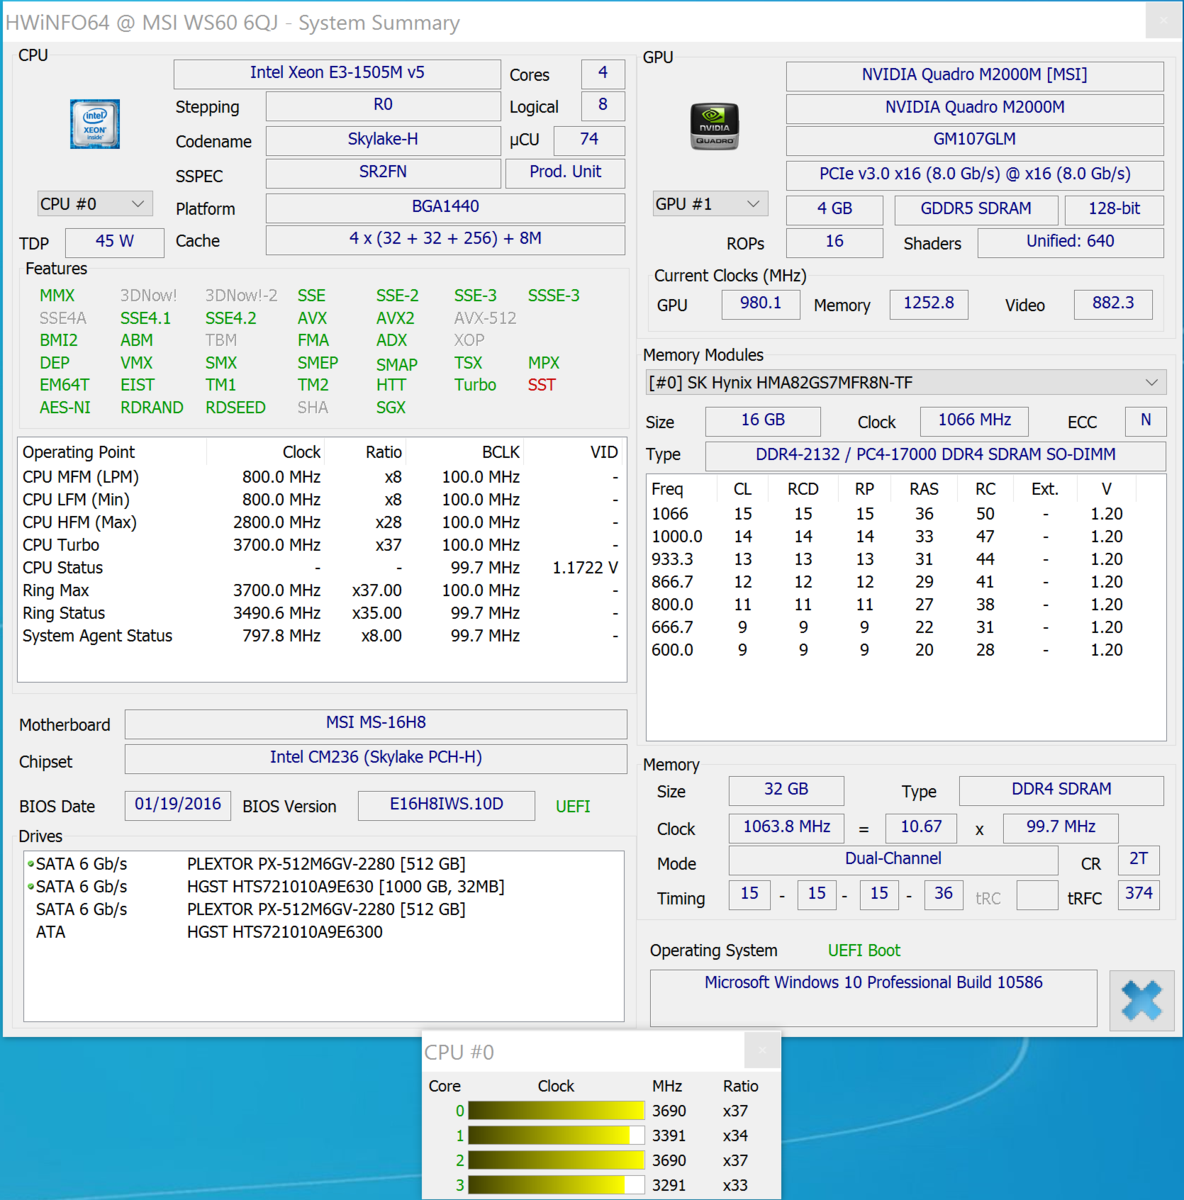Click the '1063.8 MHz' memory clock field
1184x1200 pixels.
click(786, 828)
